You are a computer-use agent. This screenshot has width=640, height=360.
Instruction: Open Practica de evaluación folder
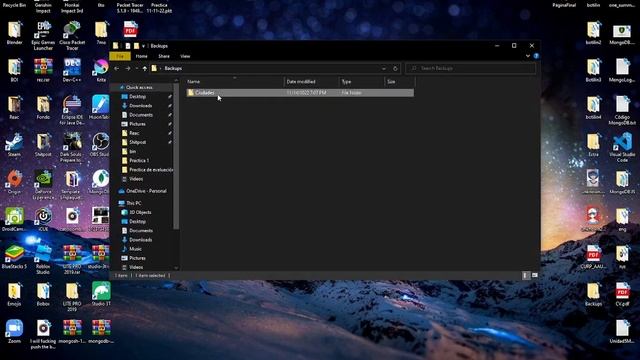click(x=151, y=170)
